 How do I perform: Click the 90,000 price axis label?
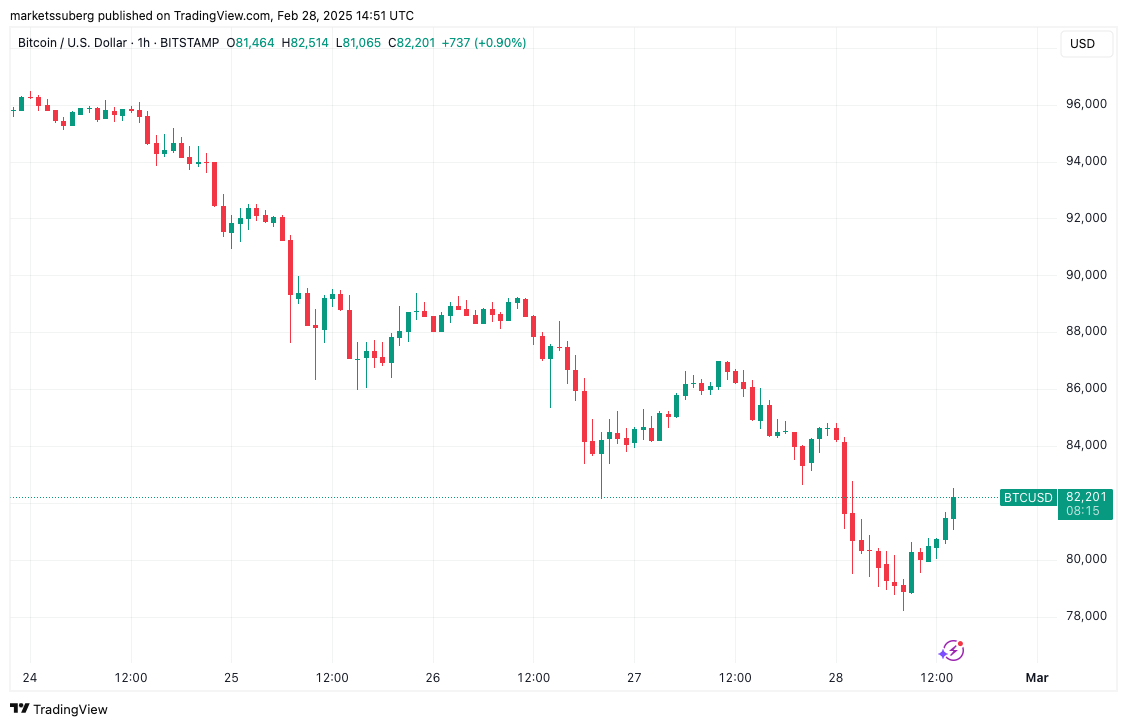pos(1086,275)
